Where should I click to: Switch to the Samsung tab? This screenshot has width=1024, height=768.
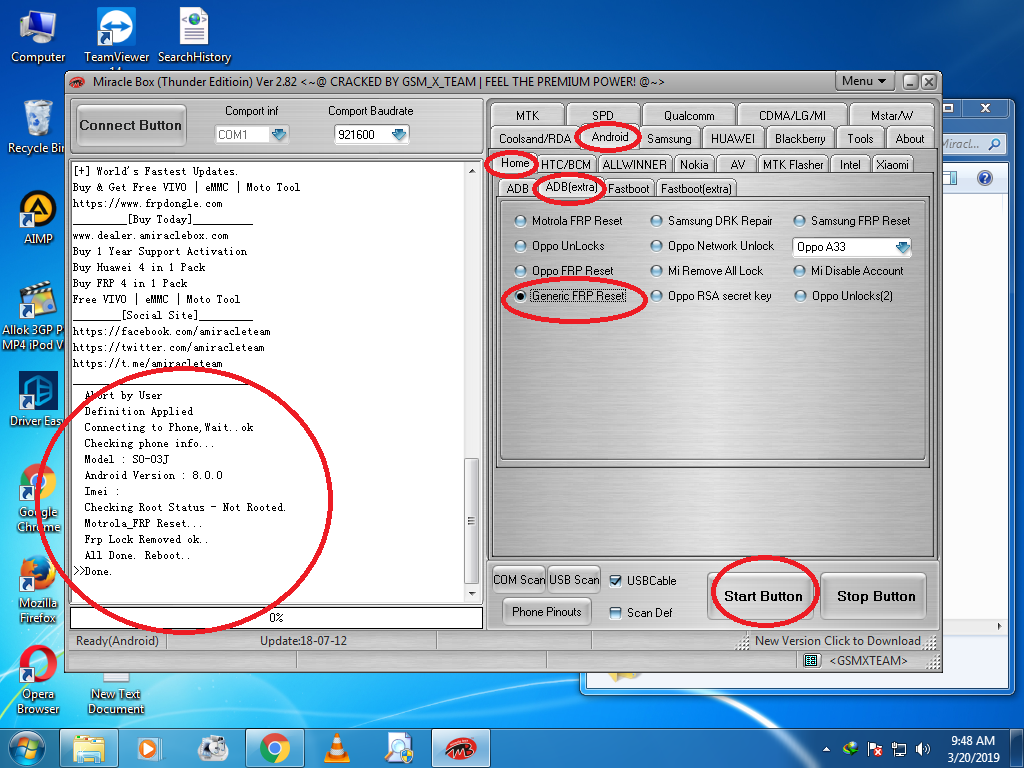[669, 138]
